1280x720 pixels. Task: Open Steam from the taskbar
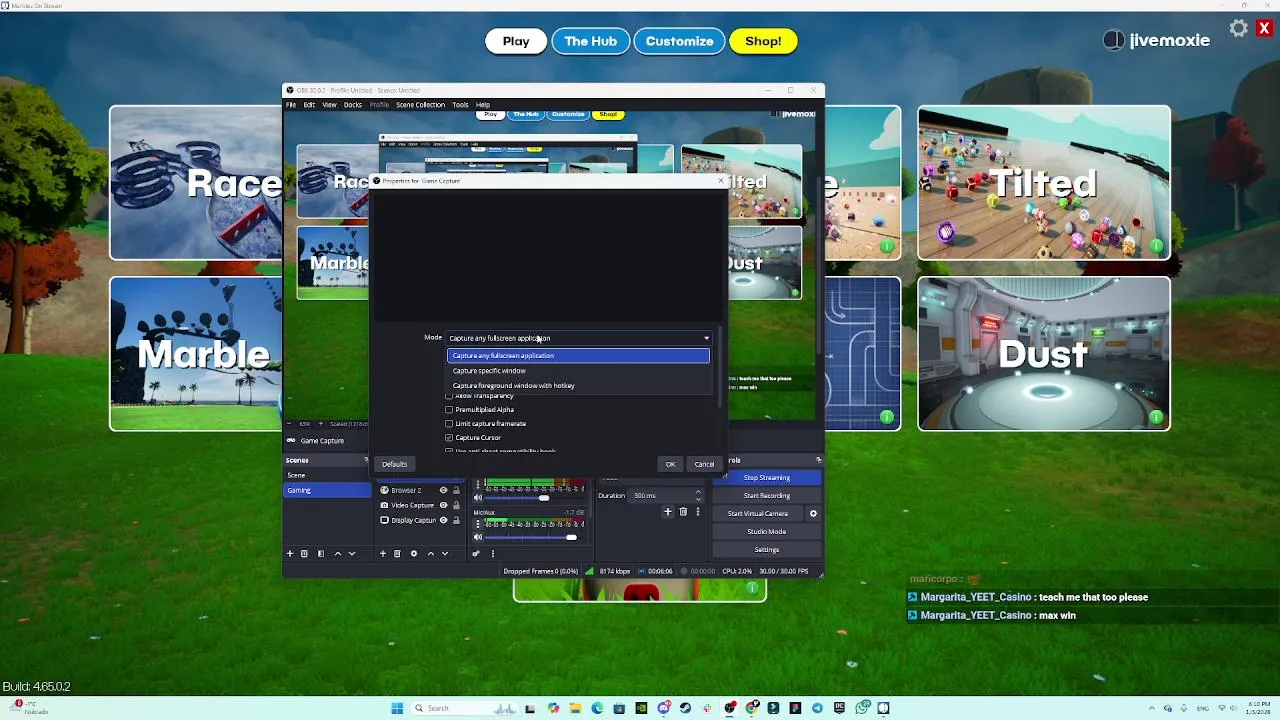(685, 708)
